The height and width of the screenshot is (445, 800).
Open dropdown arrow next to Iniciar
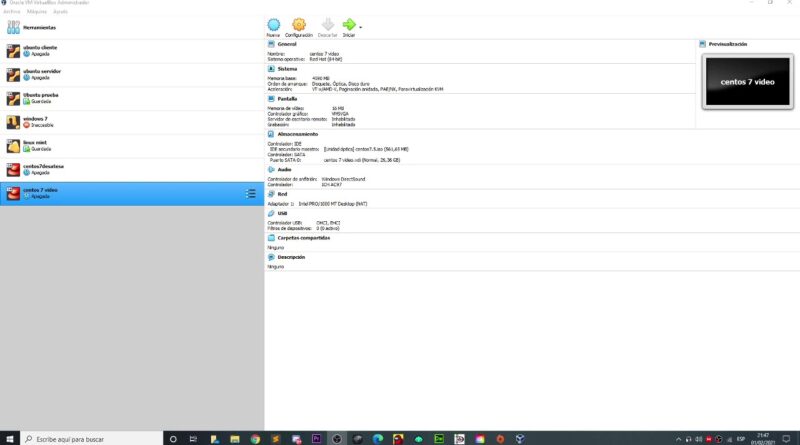pyautogui.click(x=361, y=27)
